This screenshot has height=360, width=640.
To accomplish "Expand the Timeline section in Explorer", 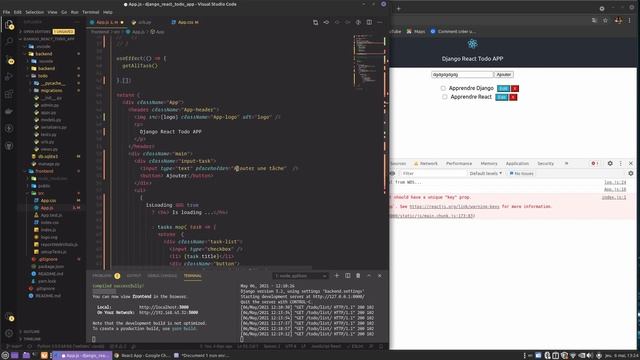I will [x=31, y=339].
